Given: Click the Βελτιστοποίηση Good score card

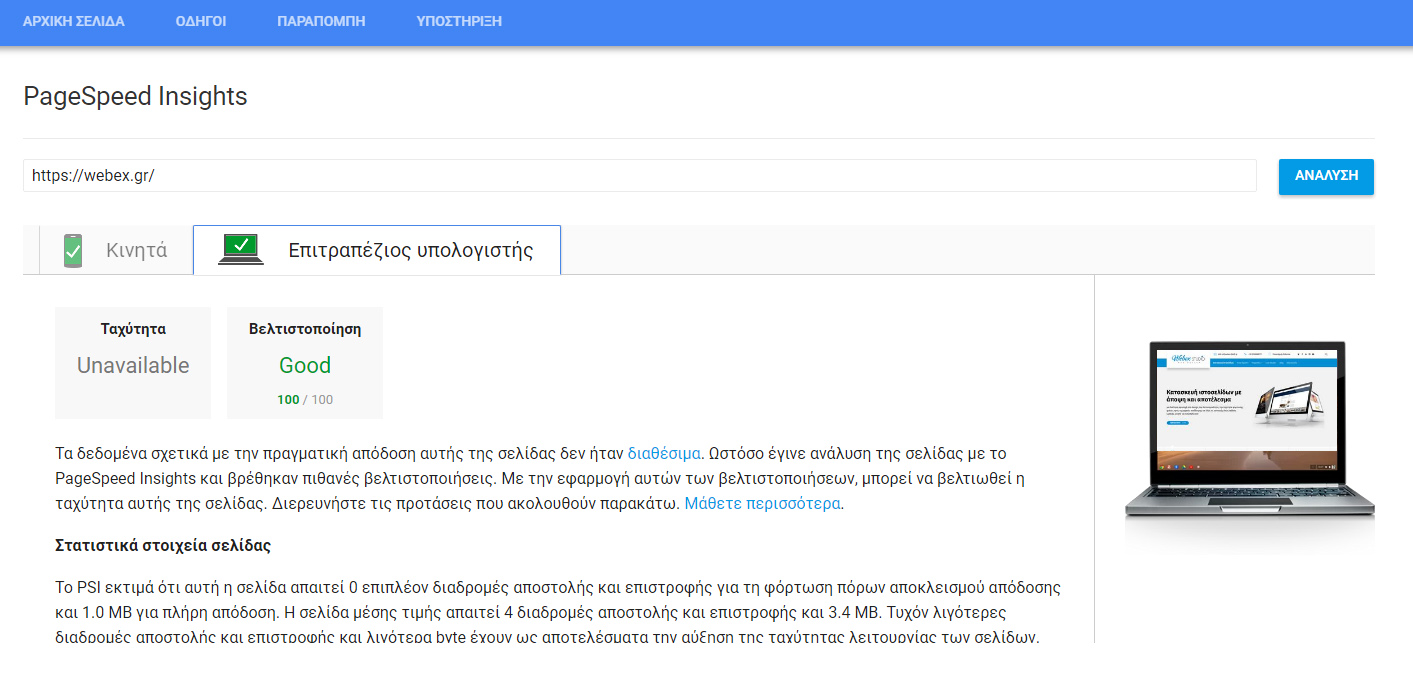Looking at the screenshot, I should pyautogui.click(x=305, y=363).
